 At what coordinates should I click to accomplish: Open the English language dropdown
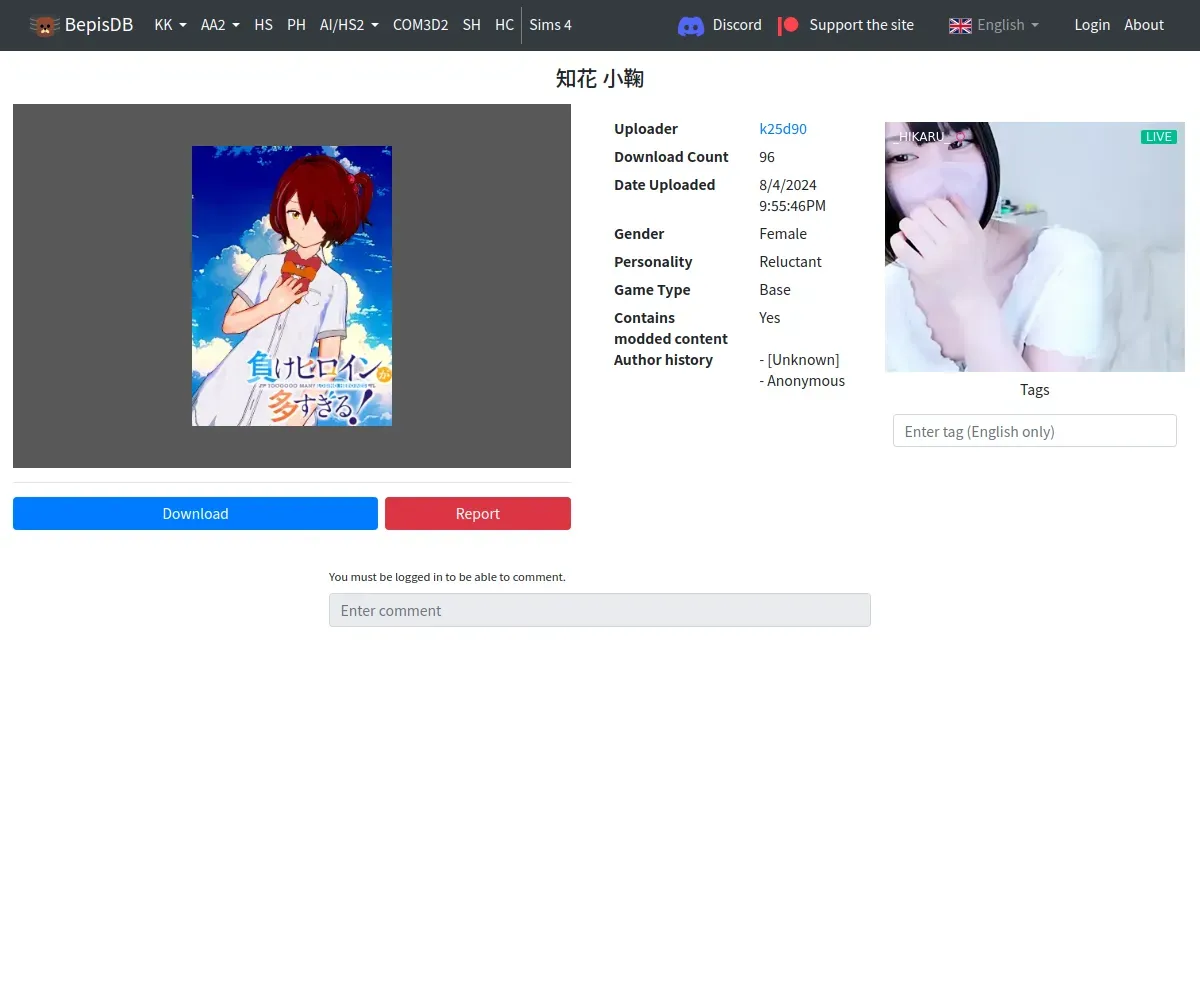click(1007, 25)
